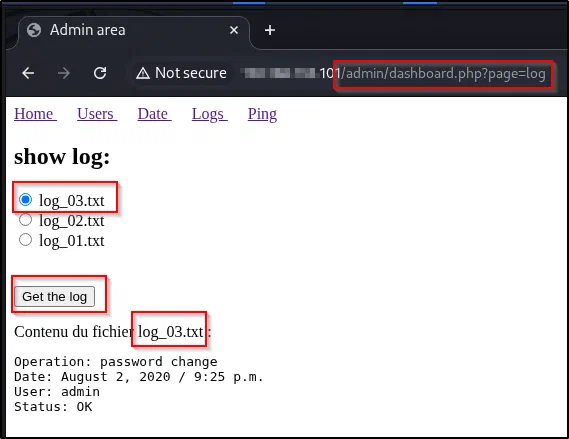
Task: Select the log_02.txt radio button
Action: point(25,220)
